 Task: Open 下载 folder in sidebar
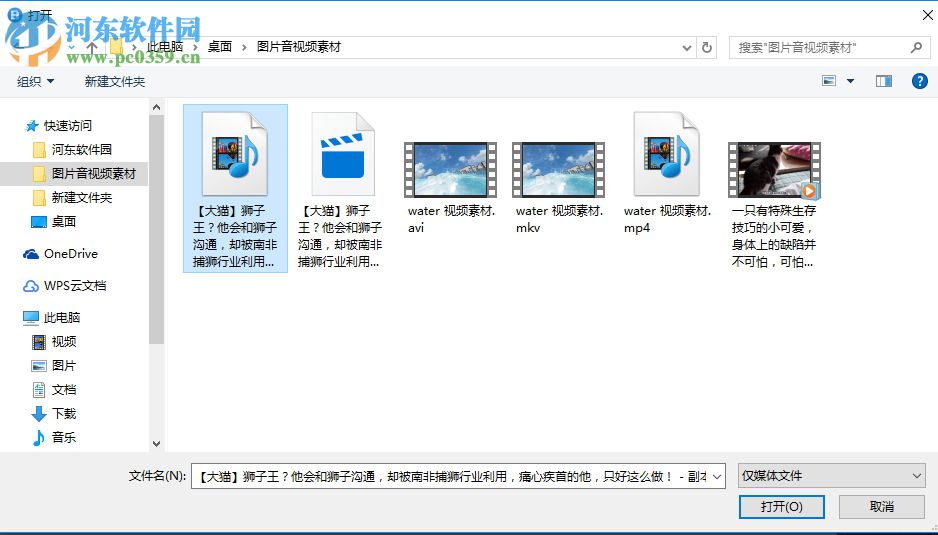(63, 414)
